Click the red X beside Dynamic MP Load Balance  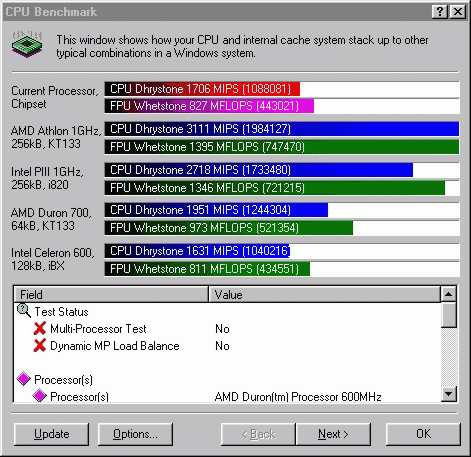pos(39,345)
